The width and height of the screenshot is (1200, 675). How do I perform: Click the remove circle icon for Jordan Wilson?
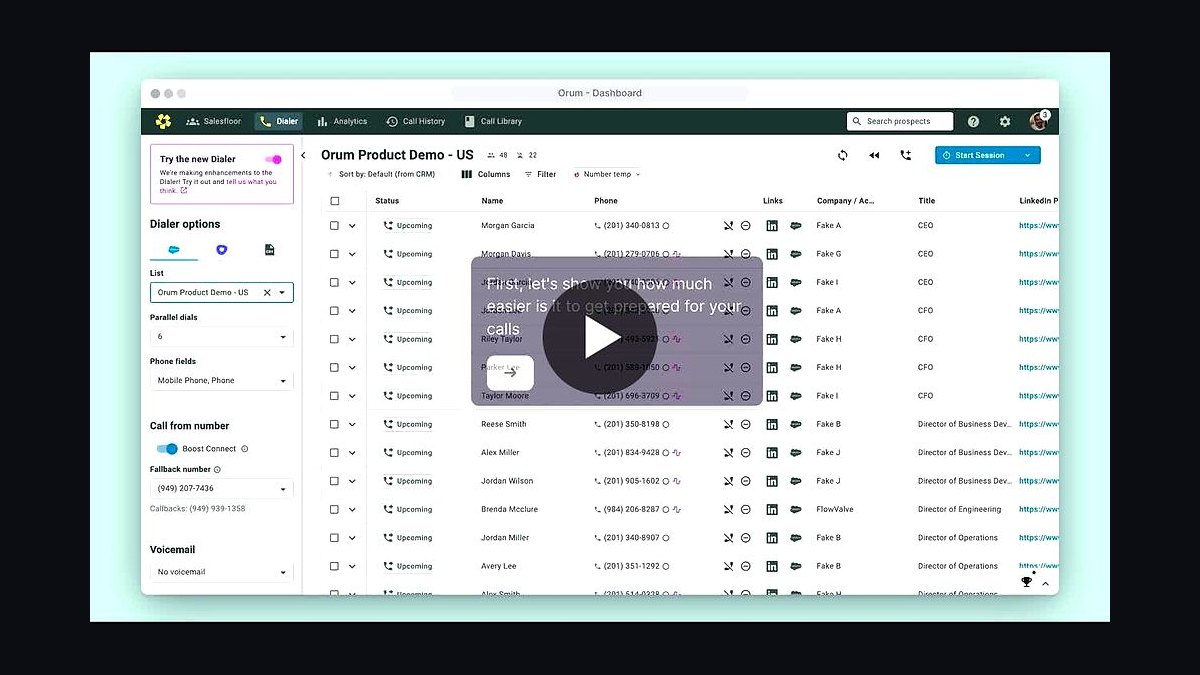[746, 481]
